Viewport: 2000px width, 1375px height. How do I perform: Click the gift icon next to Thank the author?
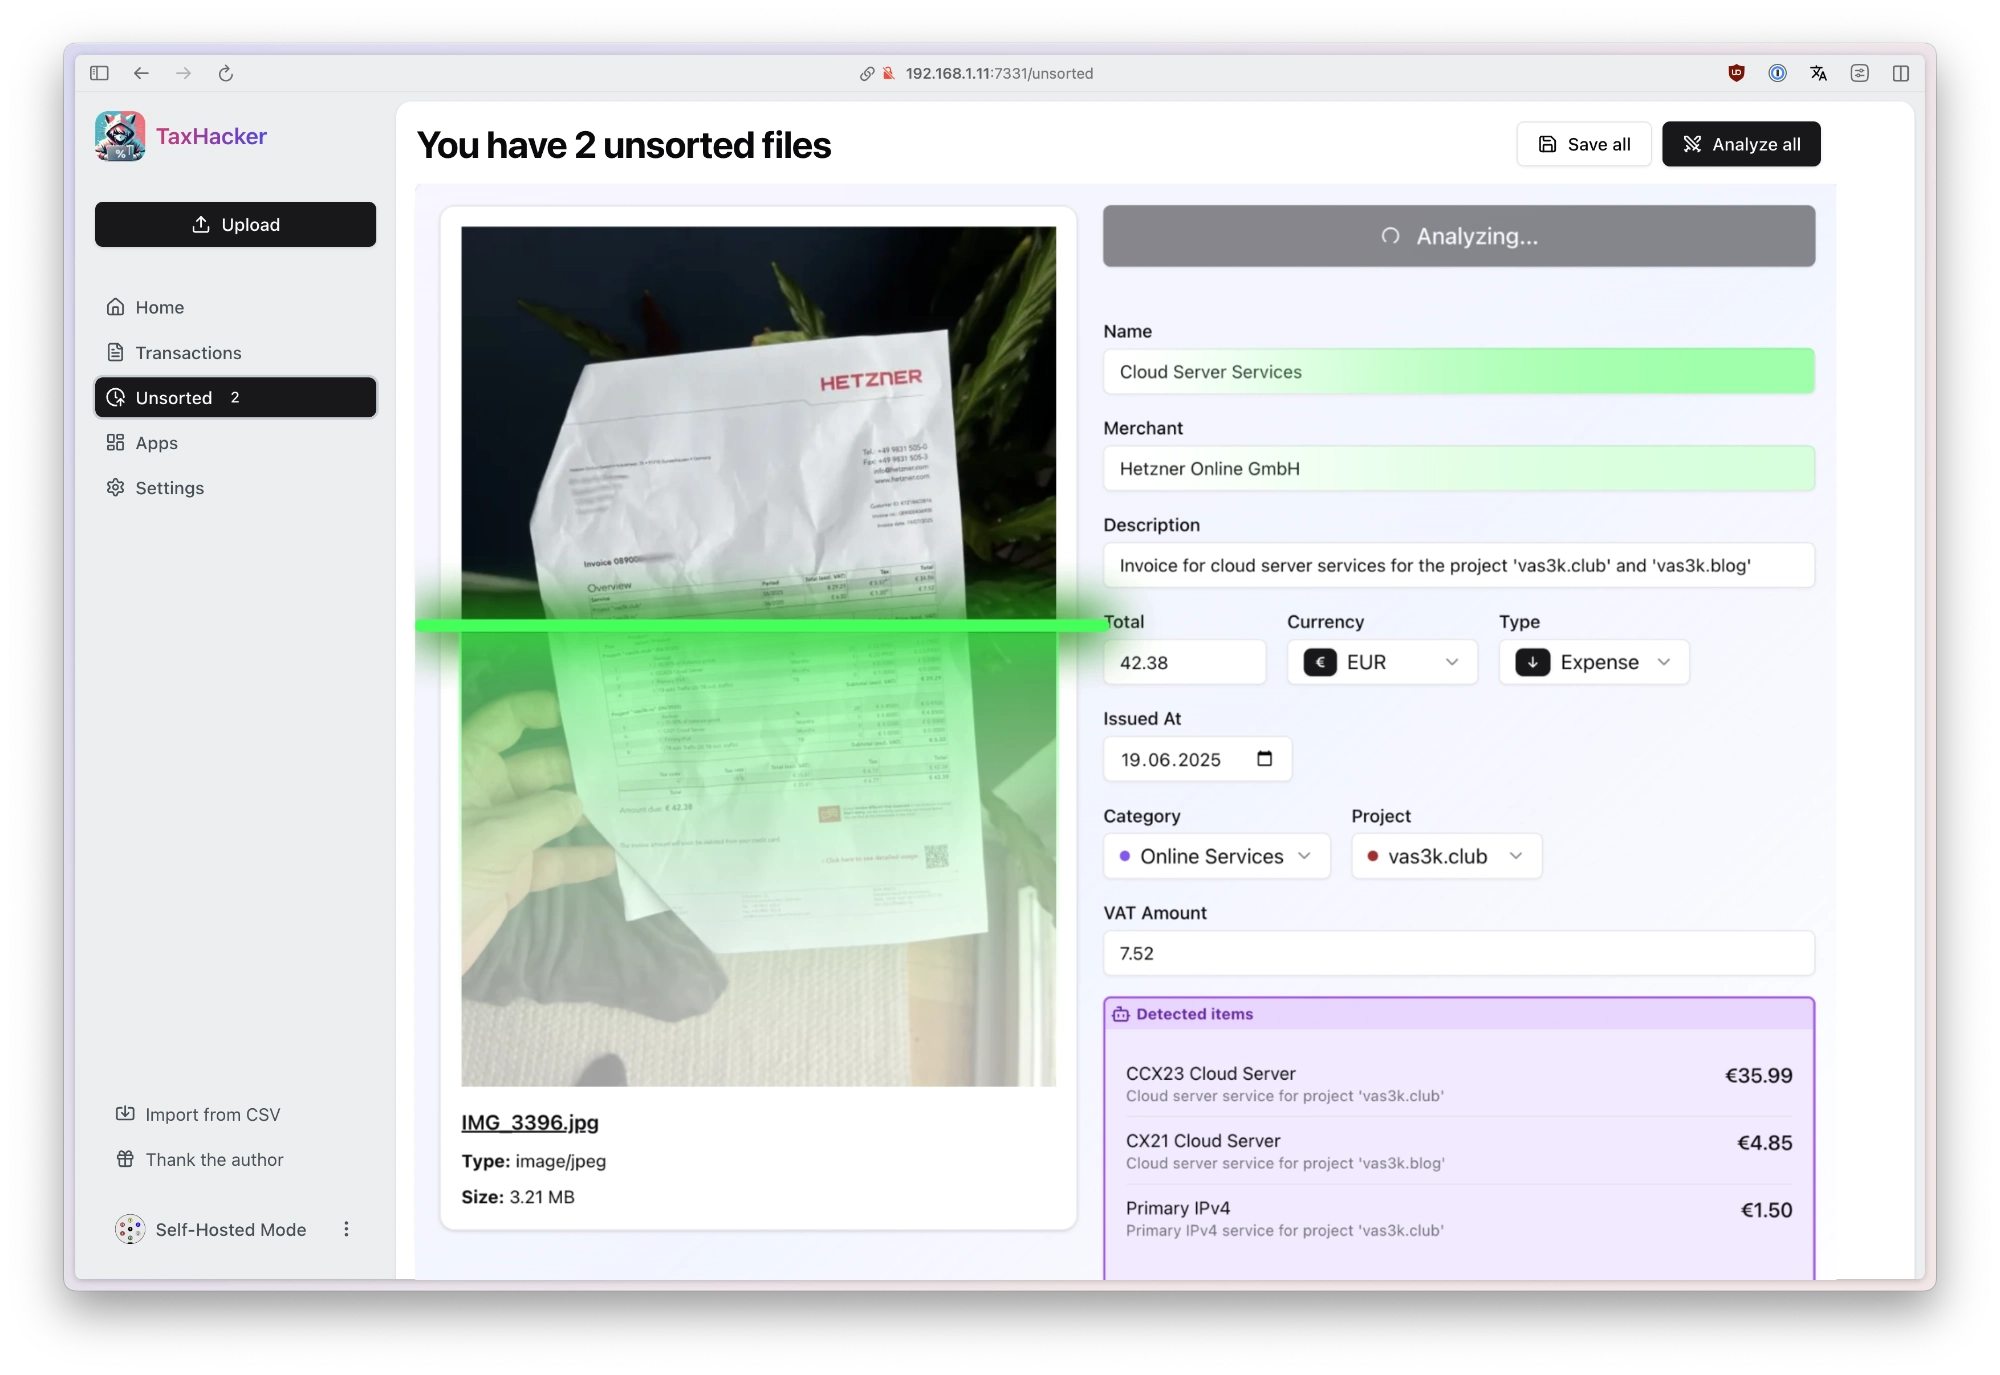click(124, 1159)
